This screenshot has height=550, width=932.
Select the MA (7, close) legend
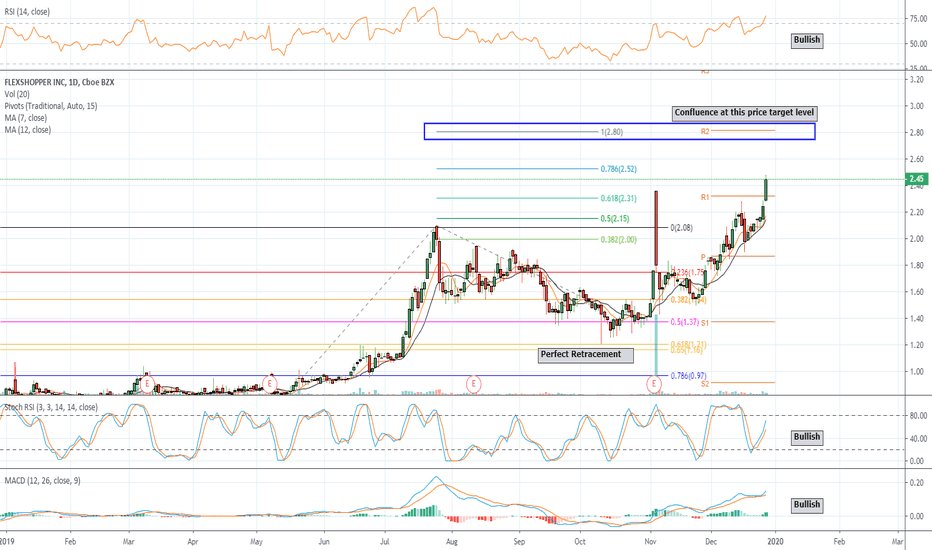(26, 118)
